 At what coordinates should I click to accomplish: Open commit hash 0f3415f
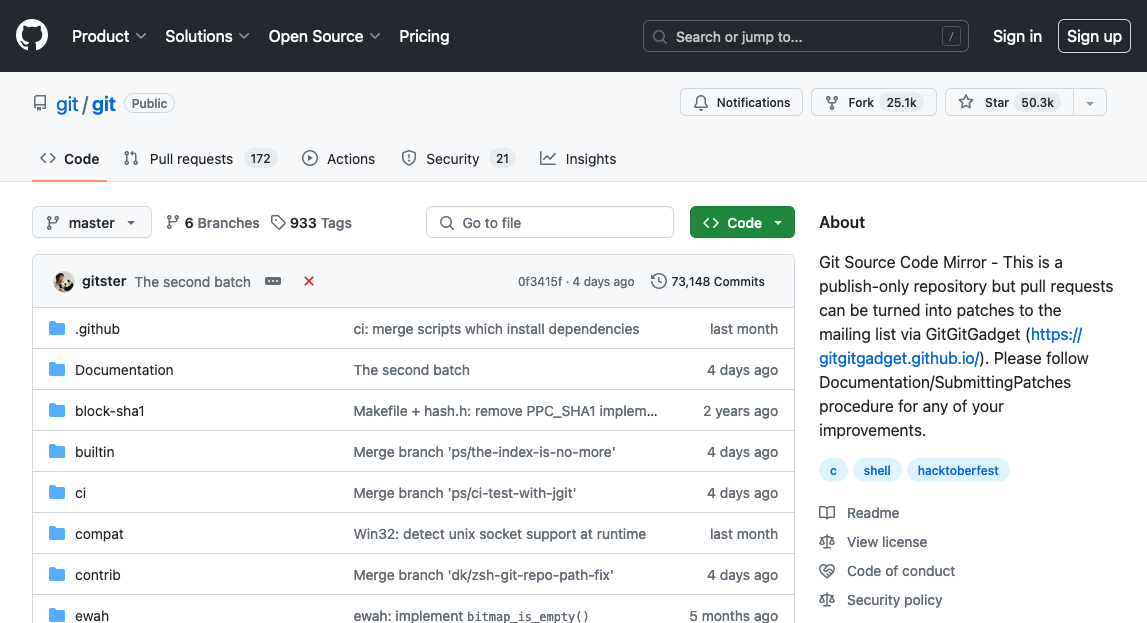540,282
